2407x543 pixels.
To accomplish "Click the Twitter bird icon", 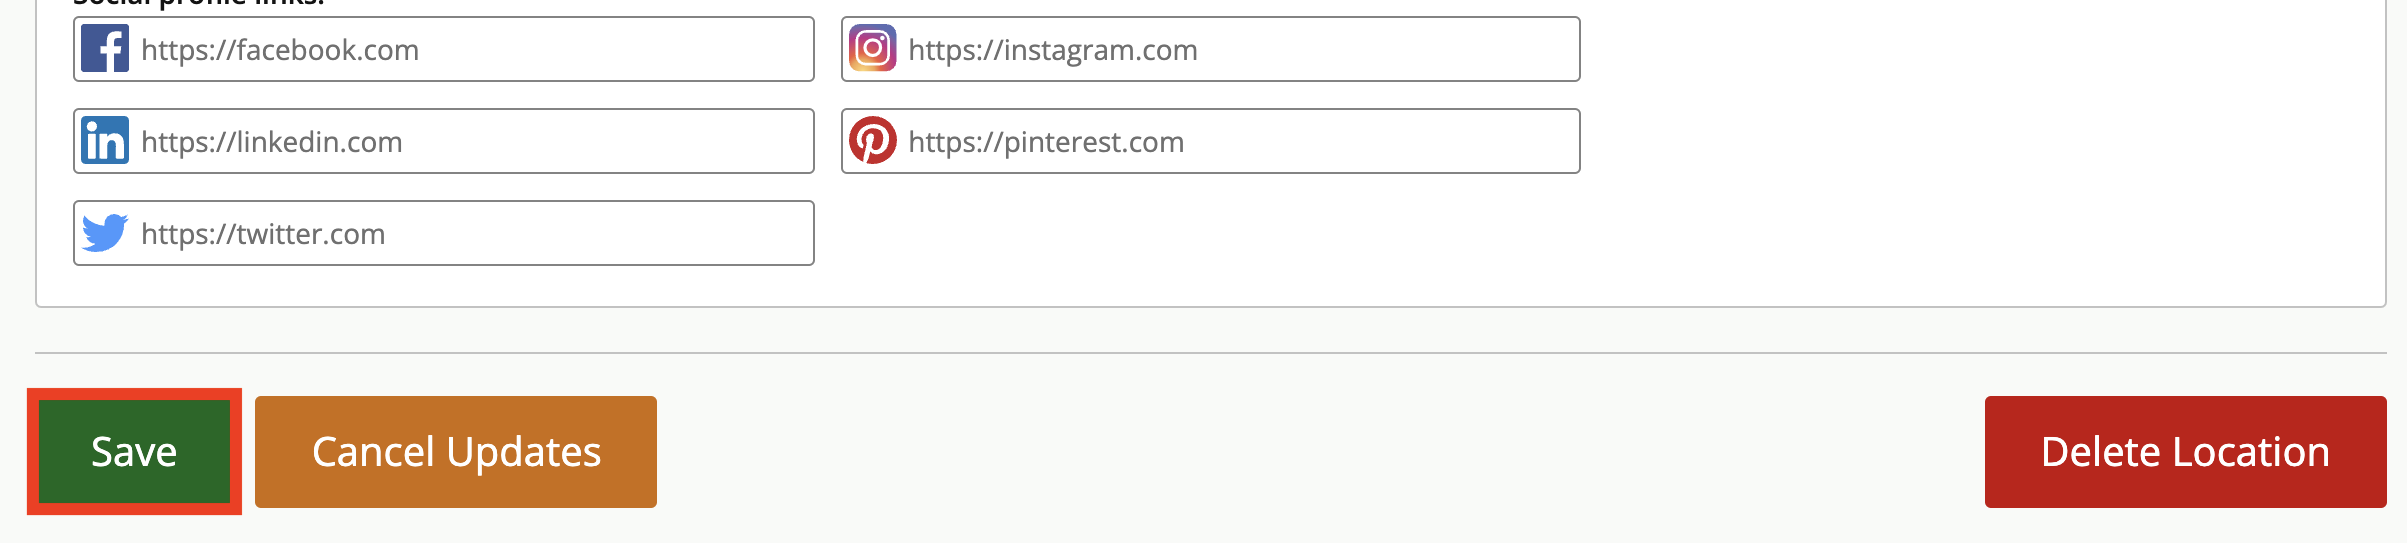I will click(105, 233).
